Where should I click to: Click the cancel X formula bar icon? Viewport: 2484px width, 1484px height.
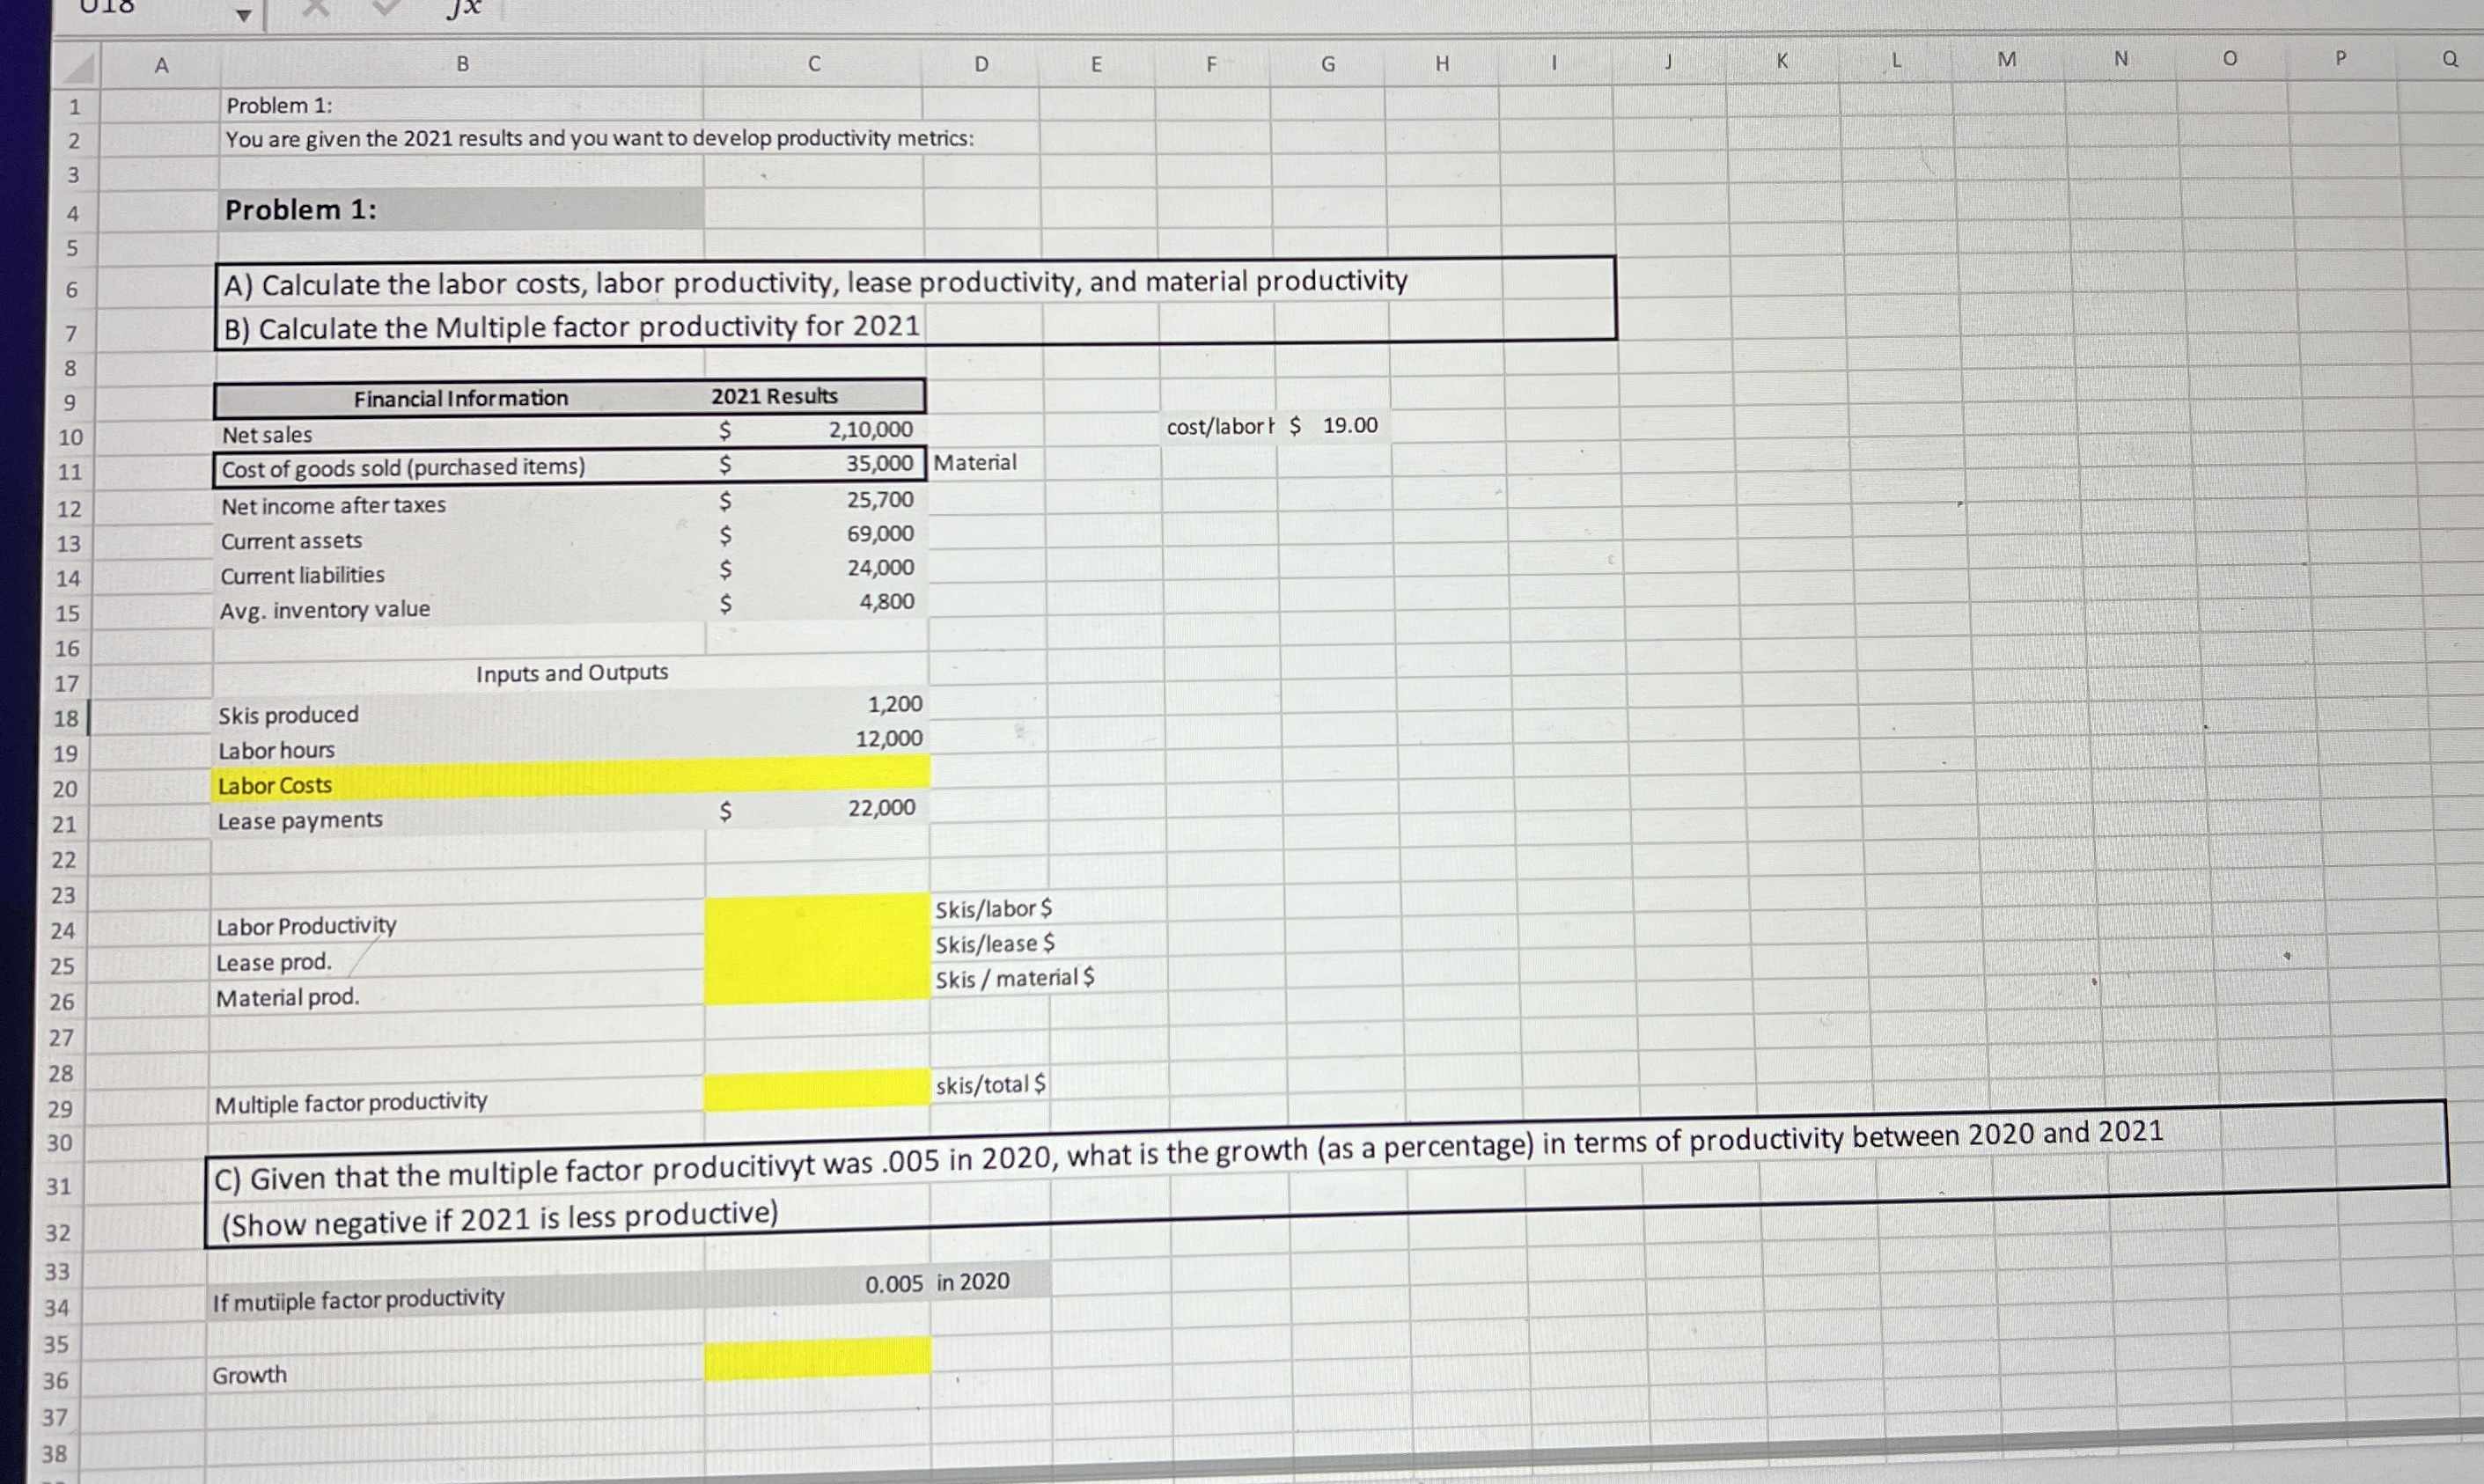pos(315,8)
